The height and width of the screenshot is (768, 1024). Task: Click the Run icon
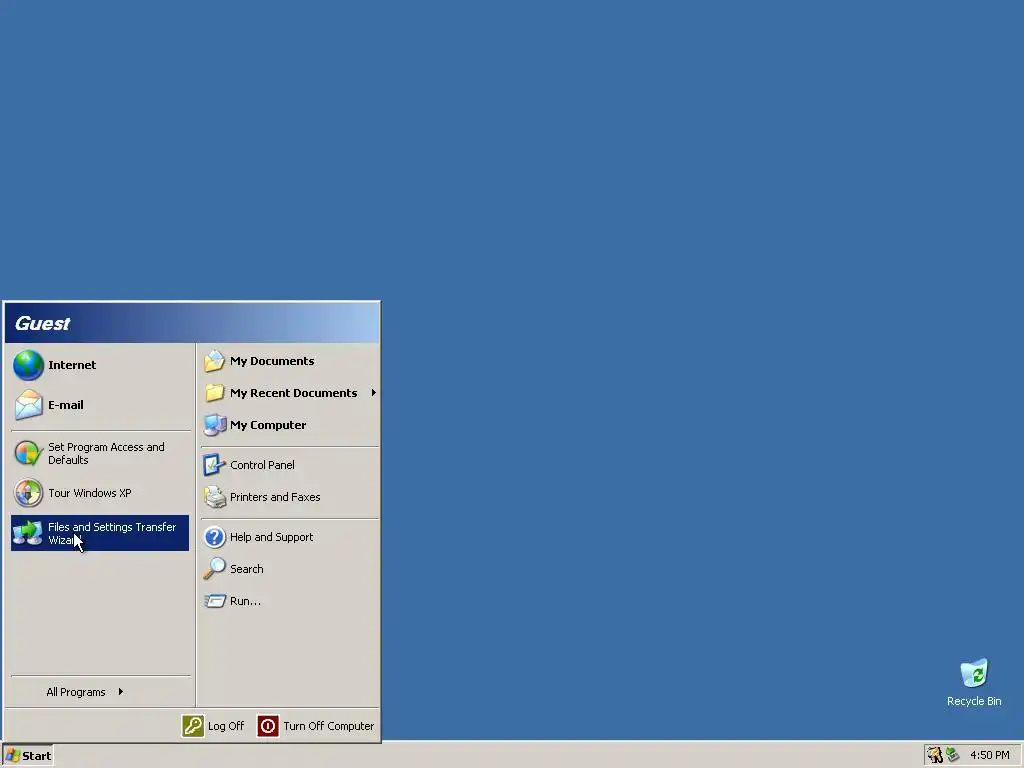pos(214,601)
